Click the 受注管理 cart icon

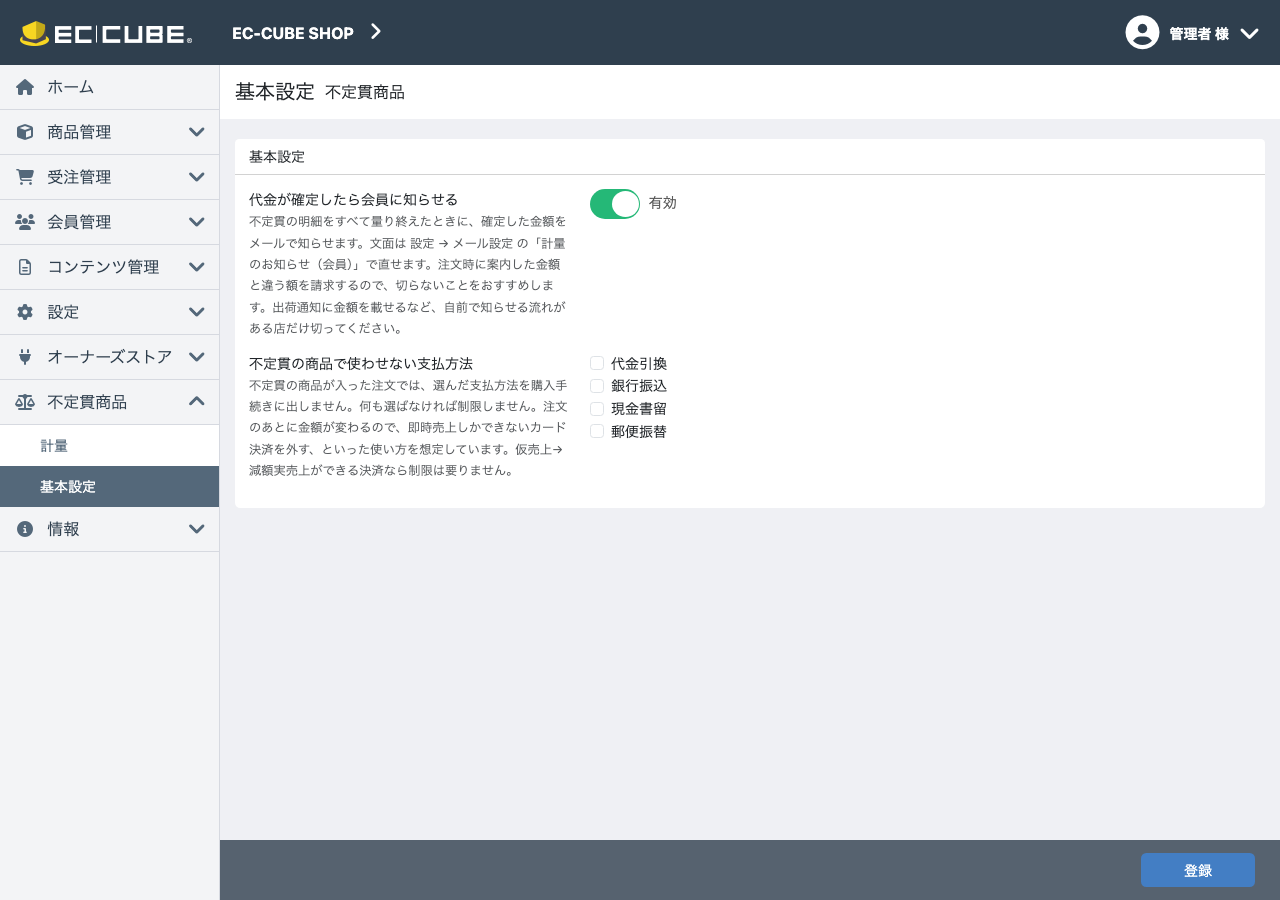25,177
